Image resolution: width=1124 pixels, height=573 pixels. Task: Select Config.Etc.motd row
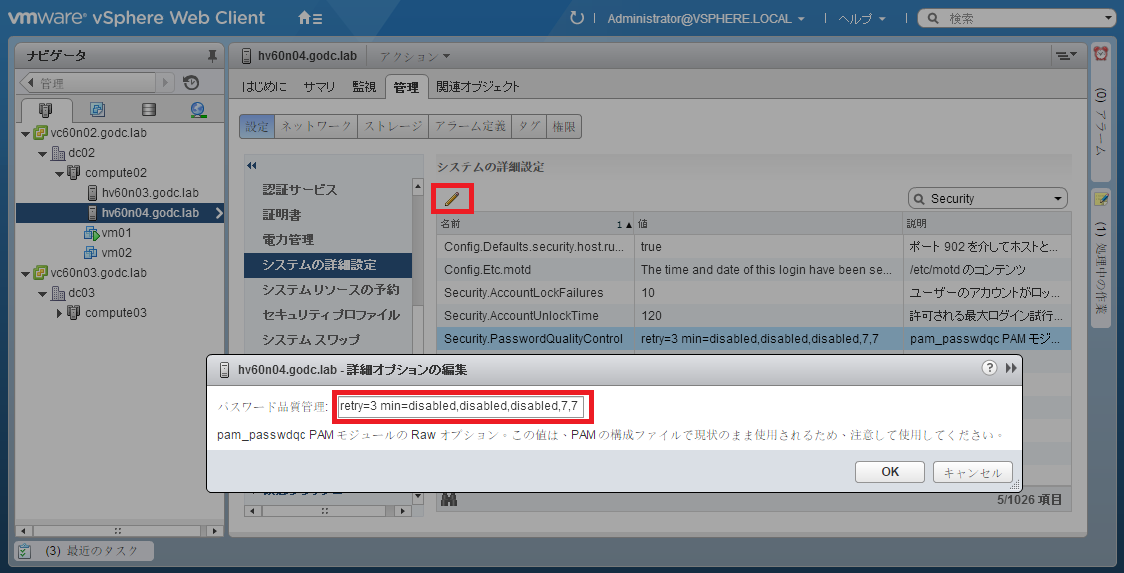[753, 270]
